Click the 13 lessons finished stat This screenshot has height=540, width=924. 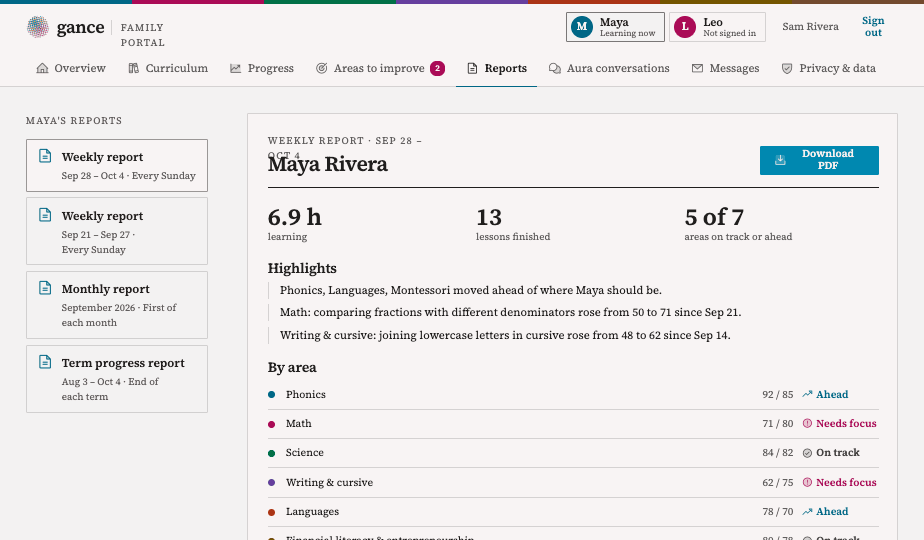(513, 224)
